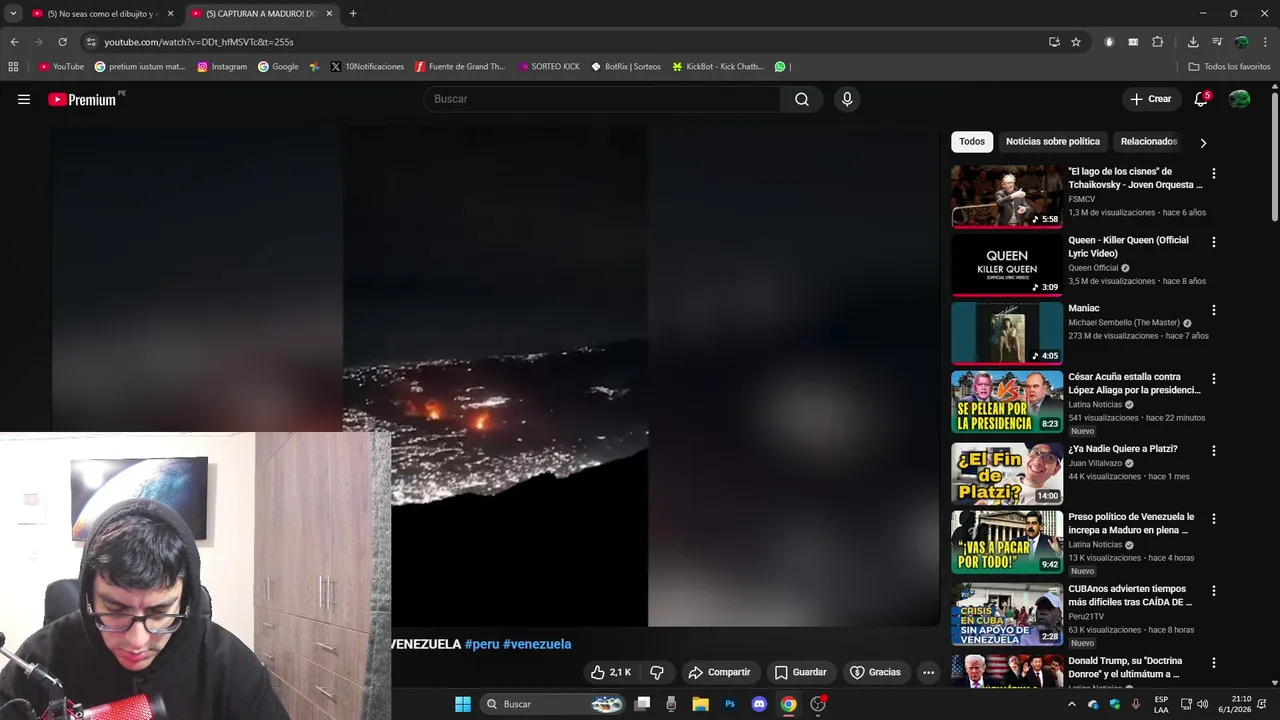Bookmark this page with star icon
This screenshot has height=720, width=1280.
[x=1076, y=42]
